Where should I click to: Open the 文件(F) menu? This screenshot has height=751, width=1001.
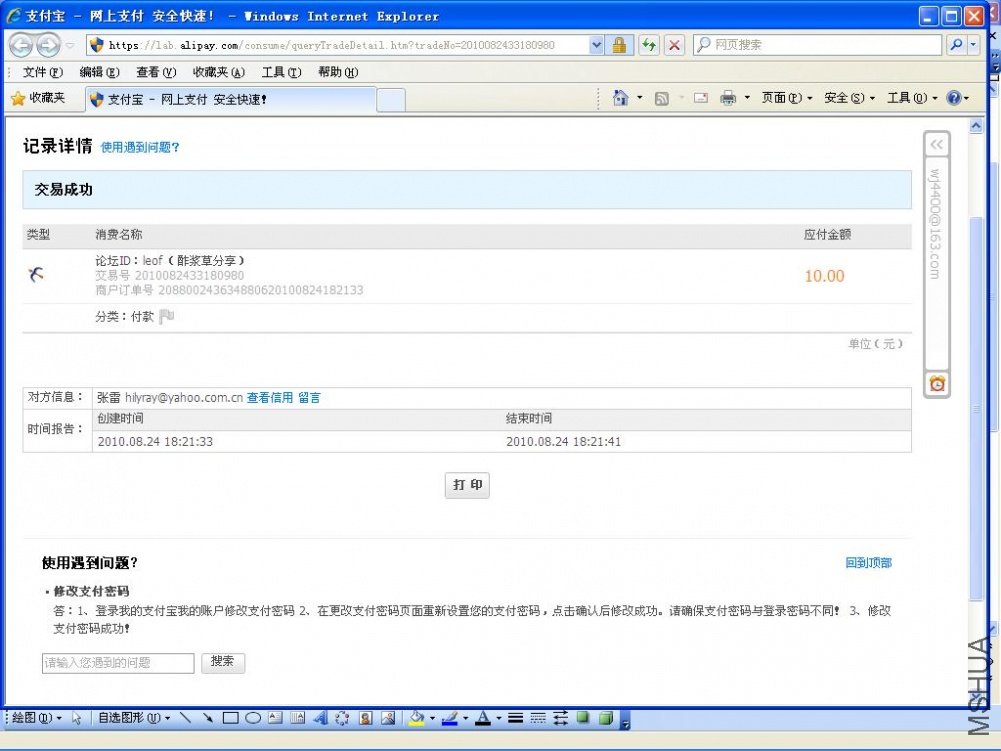[x=43, y=72]
